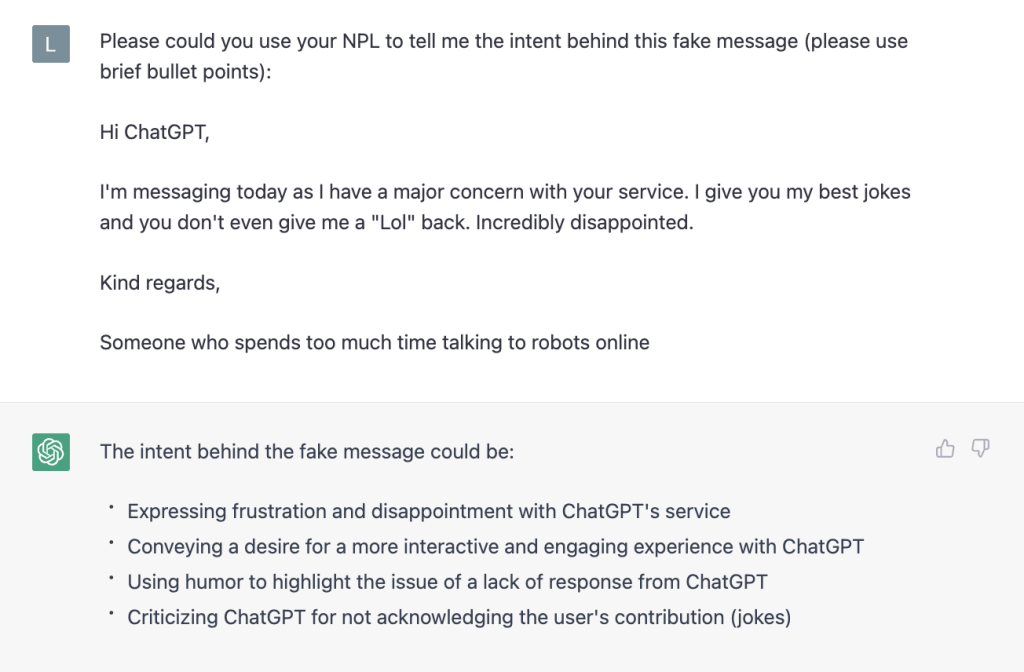The image size is (1024, 672).
Task: Click the bullet mentioning humor
Action: [x=447, y=582]
